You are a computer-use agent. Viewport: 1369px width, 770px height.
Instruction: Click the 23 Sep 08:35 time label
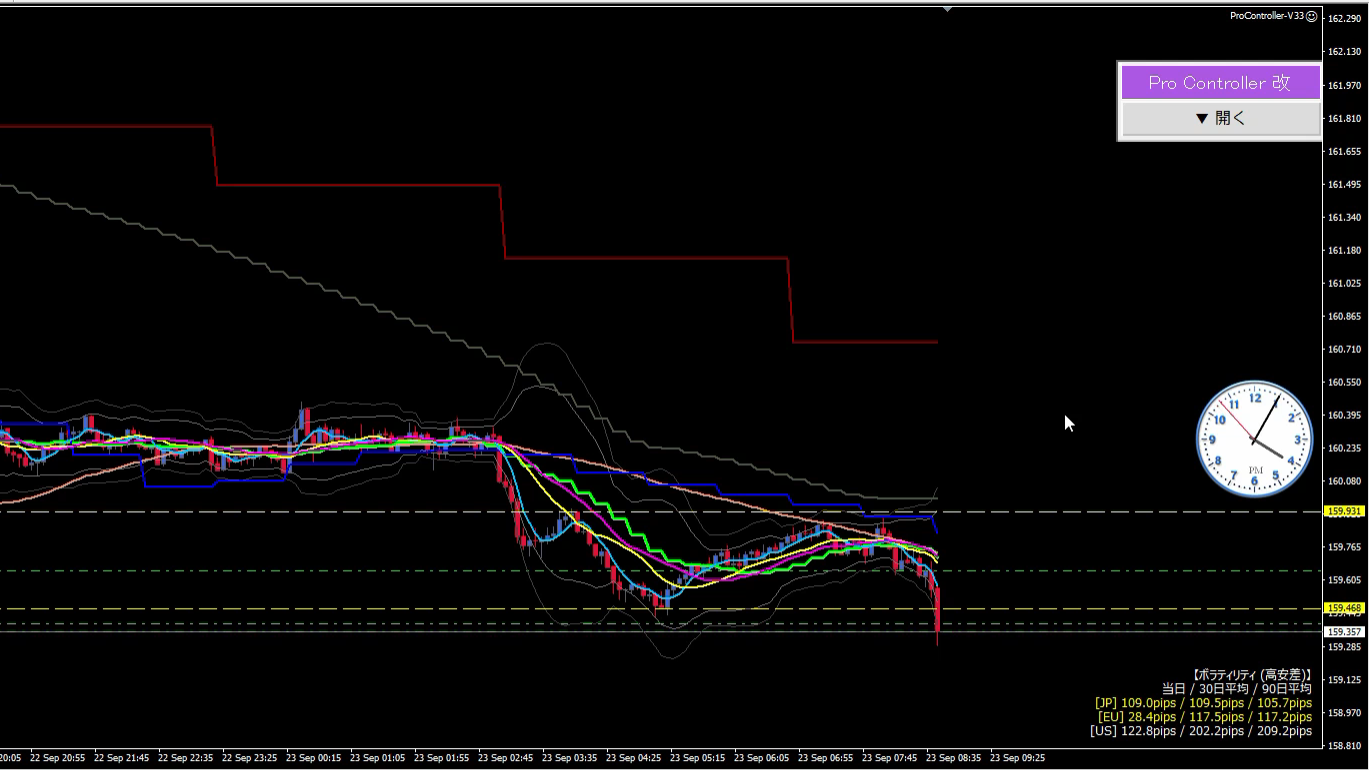(954, 758)
